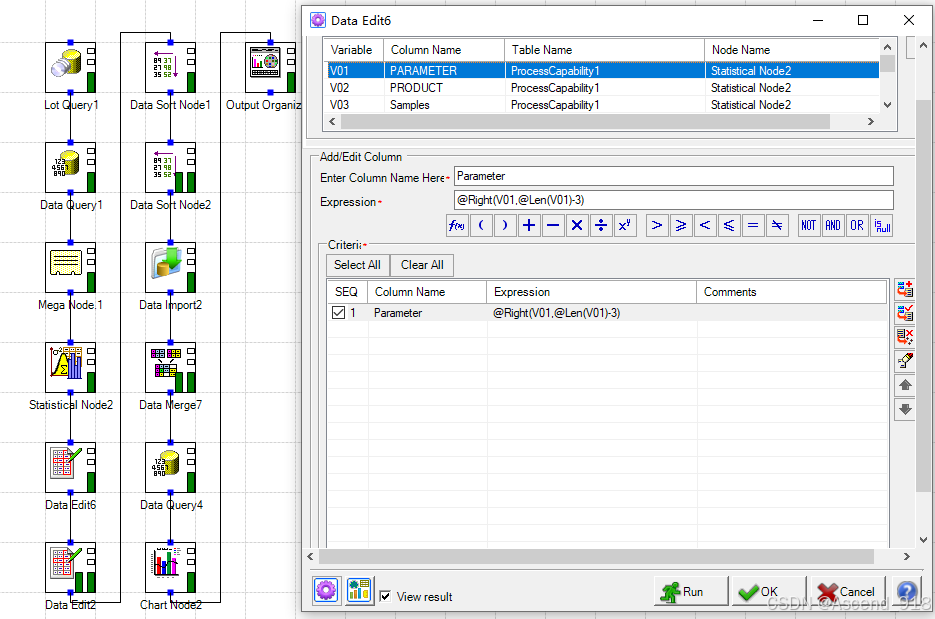
Task: Click the AND logical operator icon
Action: [833, 225]
